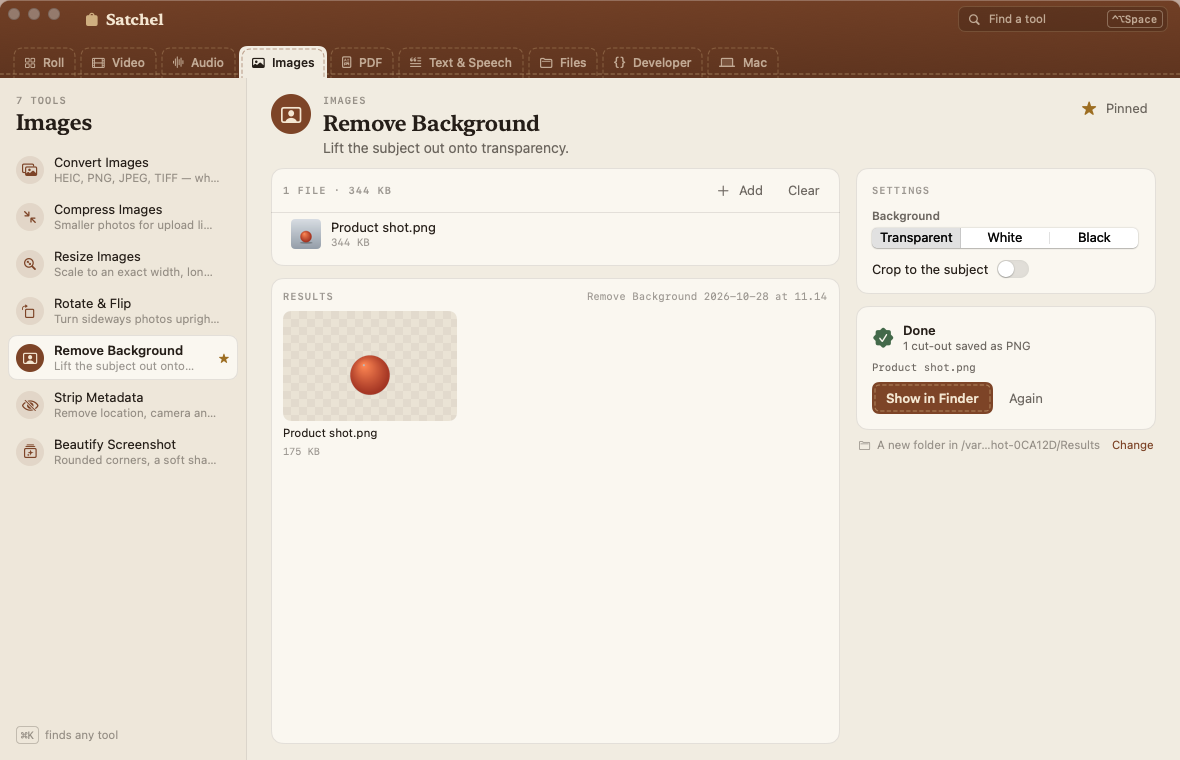Screen dimensions: 1180x760
Task: Click the magnifier icon in Find a tool
Action: [974, 20]
